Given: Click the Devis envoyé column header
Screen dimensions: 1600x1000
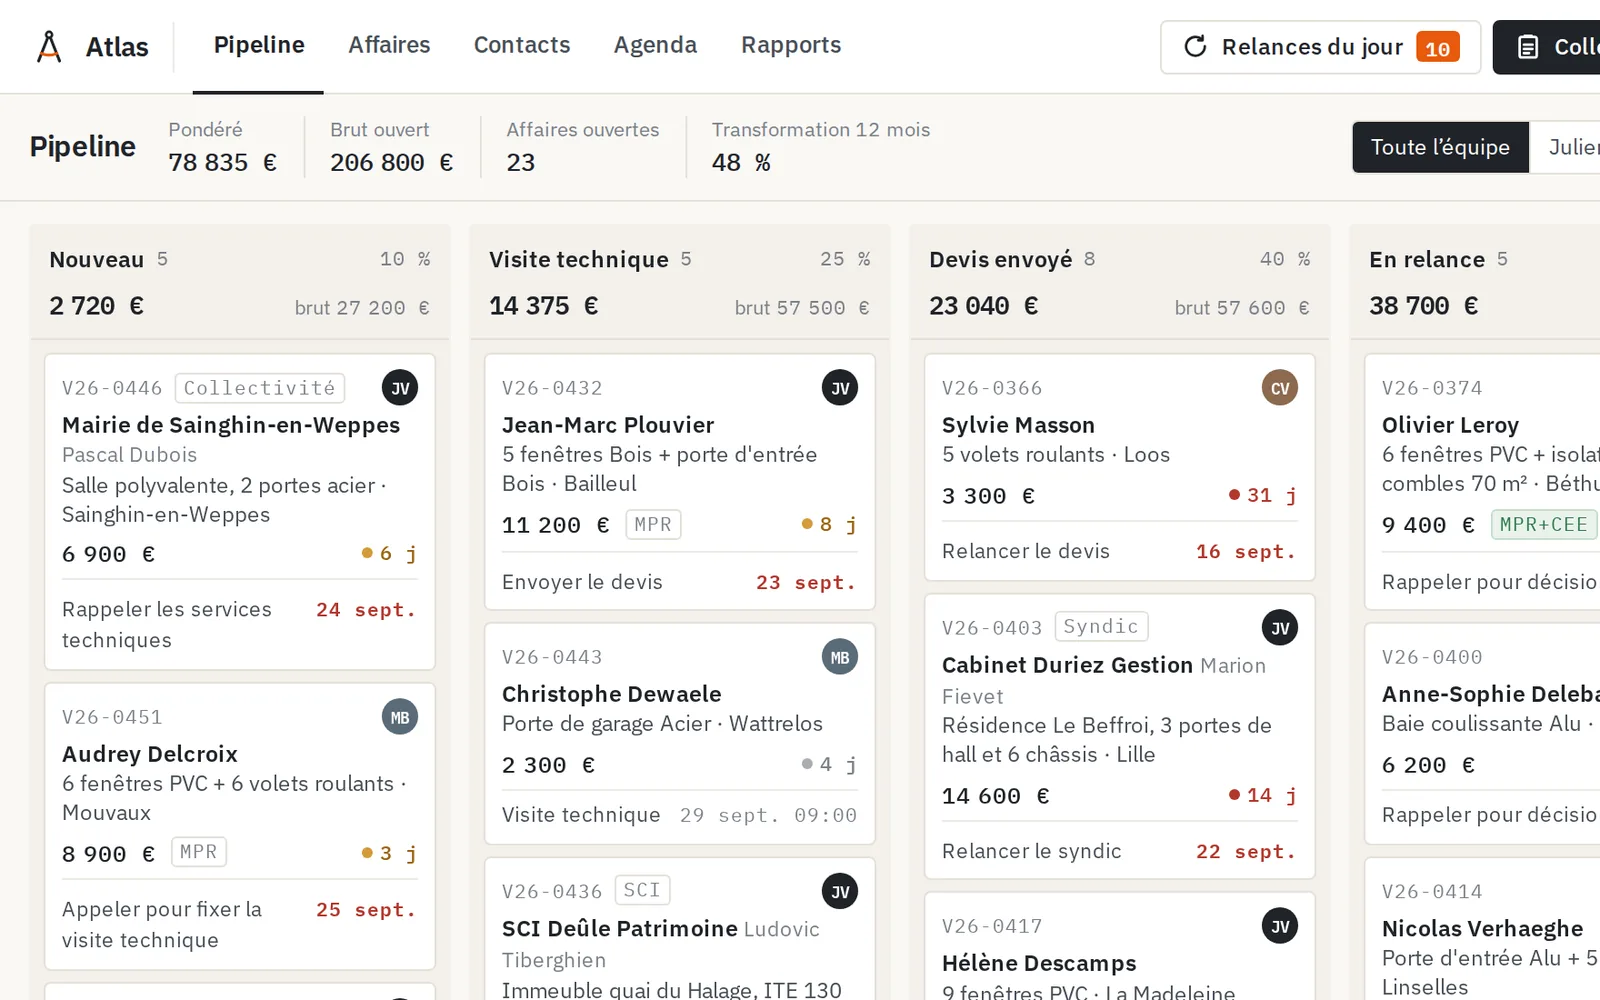Looking at the screenshot, I should point(1120,283).
